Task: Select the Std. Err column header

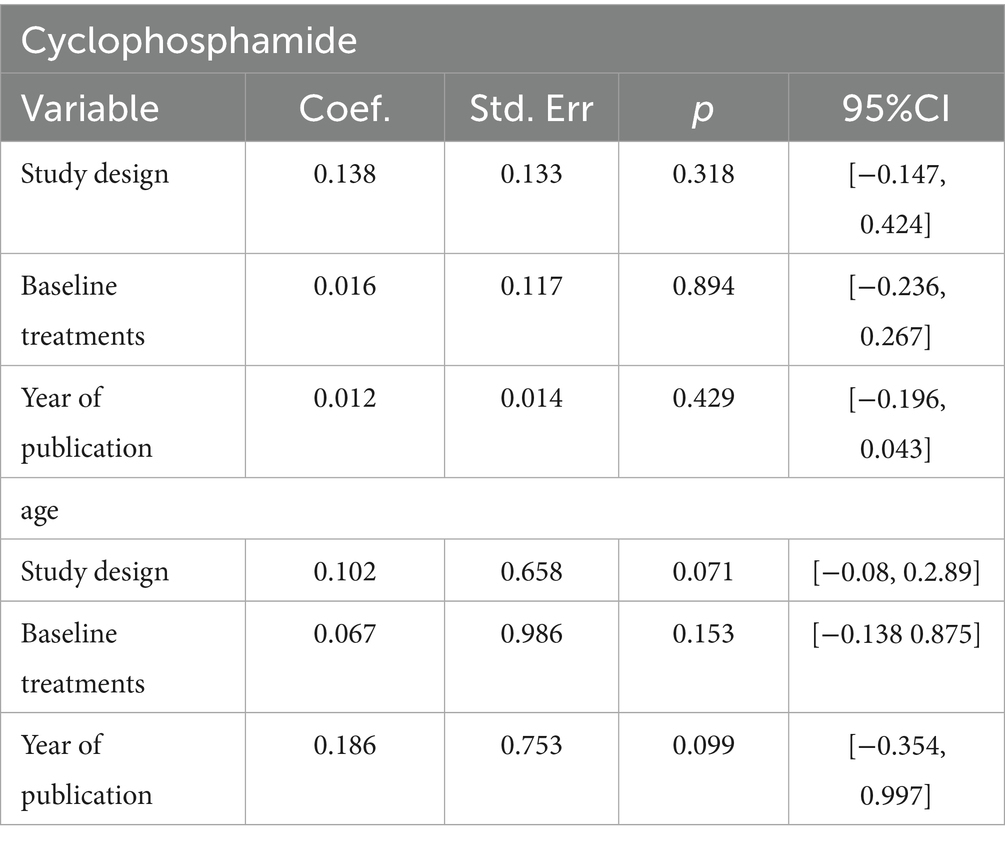Action: [532, 108]
